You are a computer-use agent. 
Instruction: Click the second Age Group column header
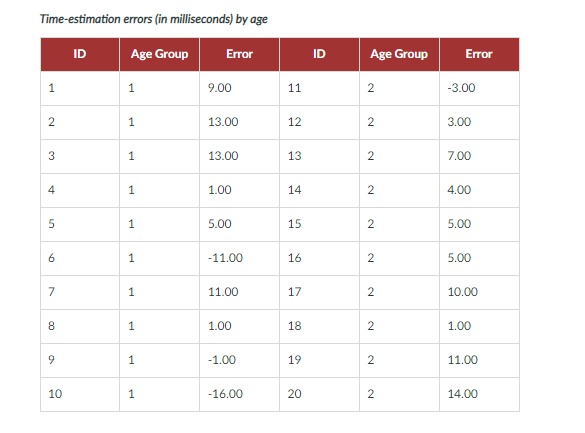pyautogui.click(x=399, y=54)
